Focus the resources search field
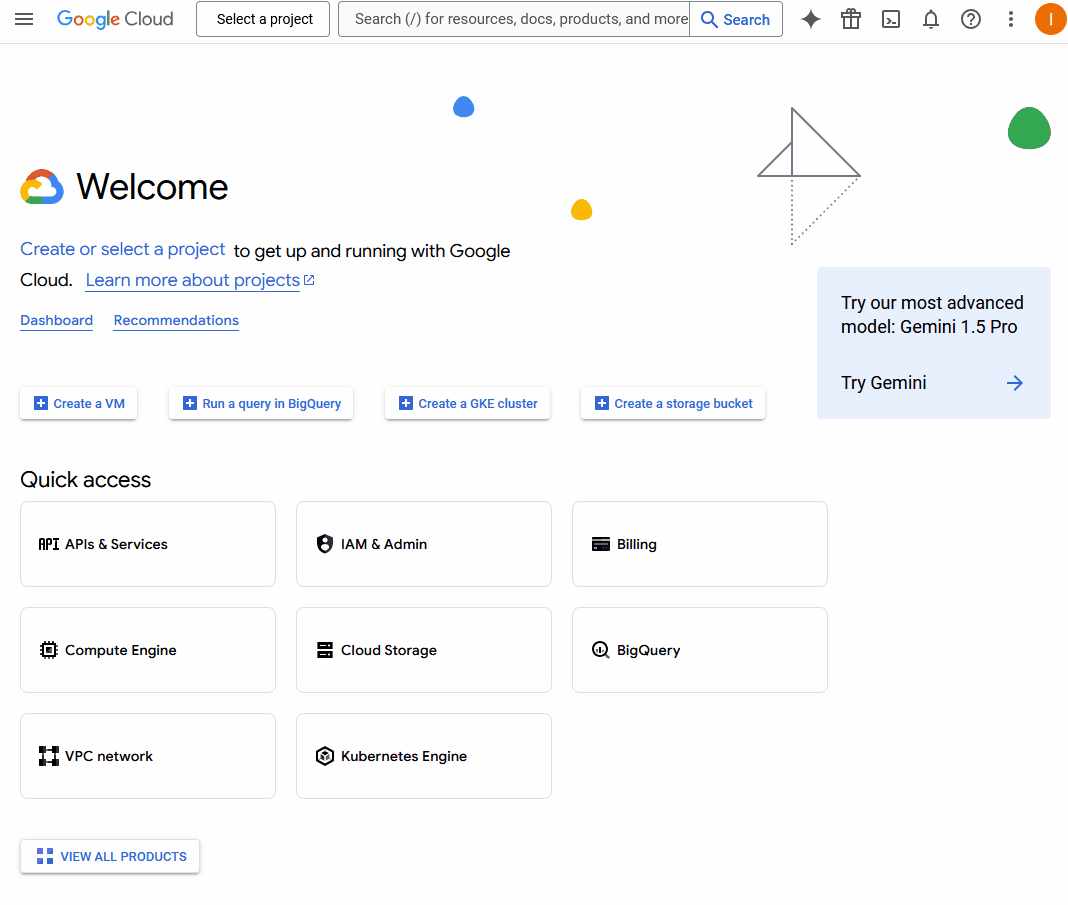Screen dimensions: 1068x905 click(x=514, y=19)
